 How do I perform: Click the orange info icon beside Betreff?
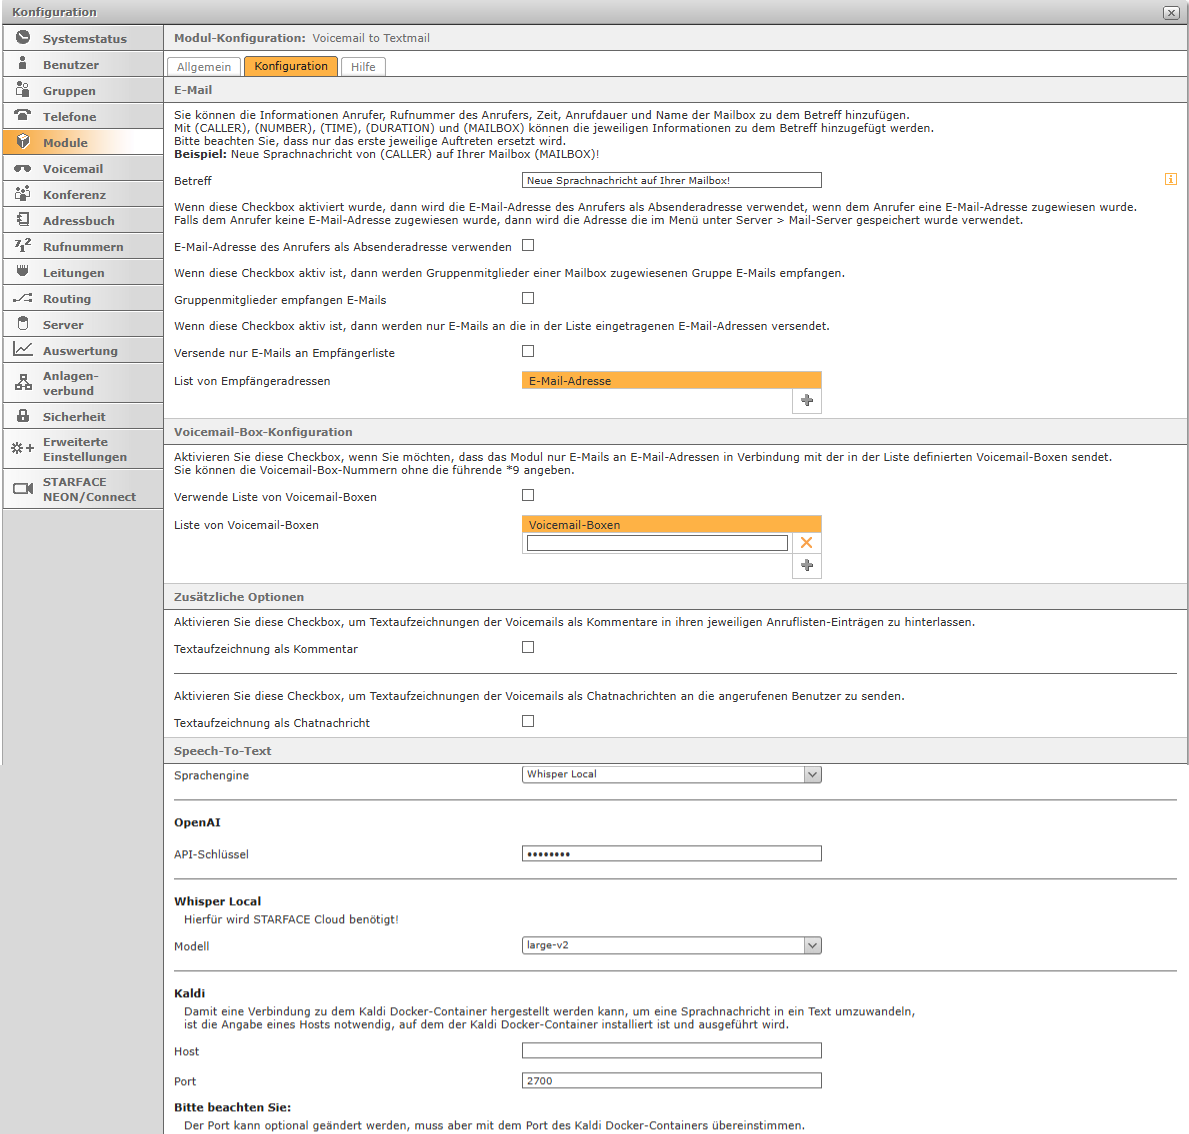click(1171, 180)
